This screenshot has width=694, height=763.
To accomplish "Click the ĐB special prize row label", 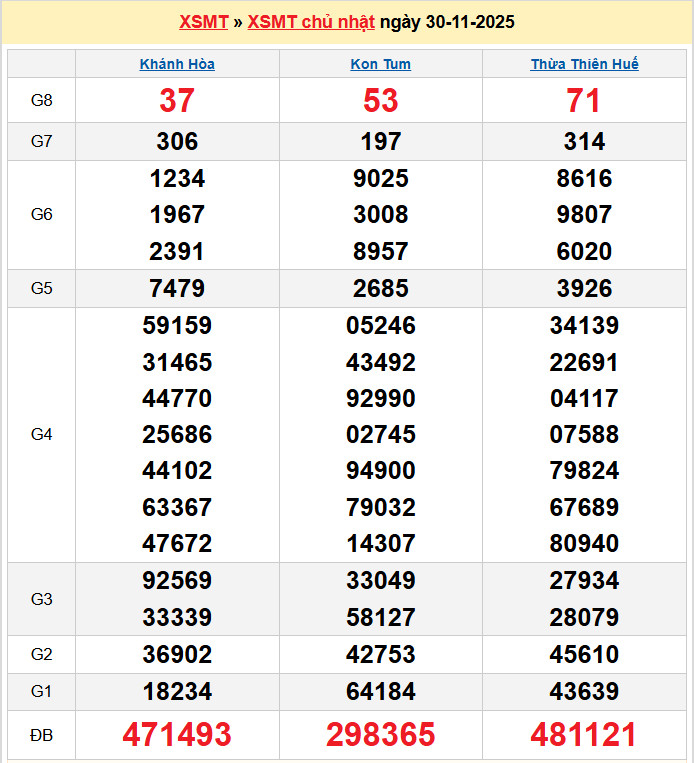I will [x=41, y=736].
